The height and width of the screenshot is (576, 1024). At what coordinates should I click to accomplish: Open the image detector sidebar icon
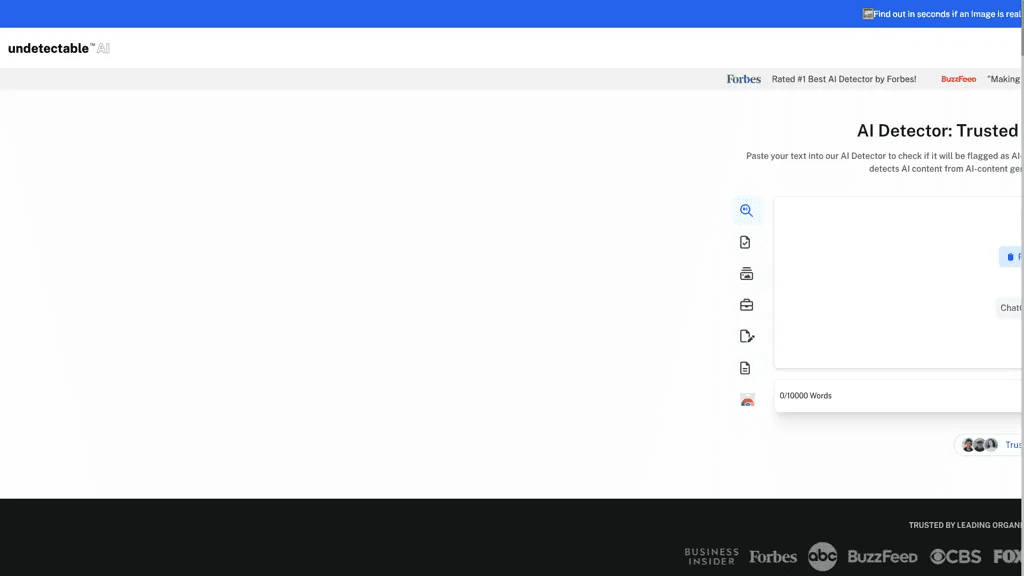746,274
